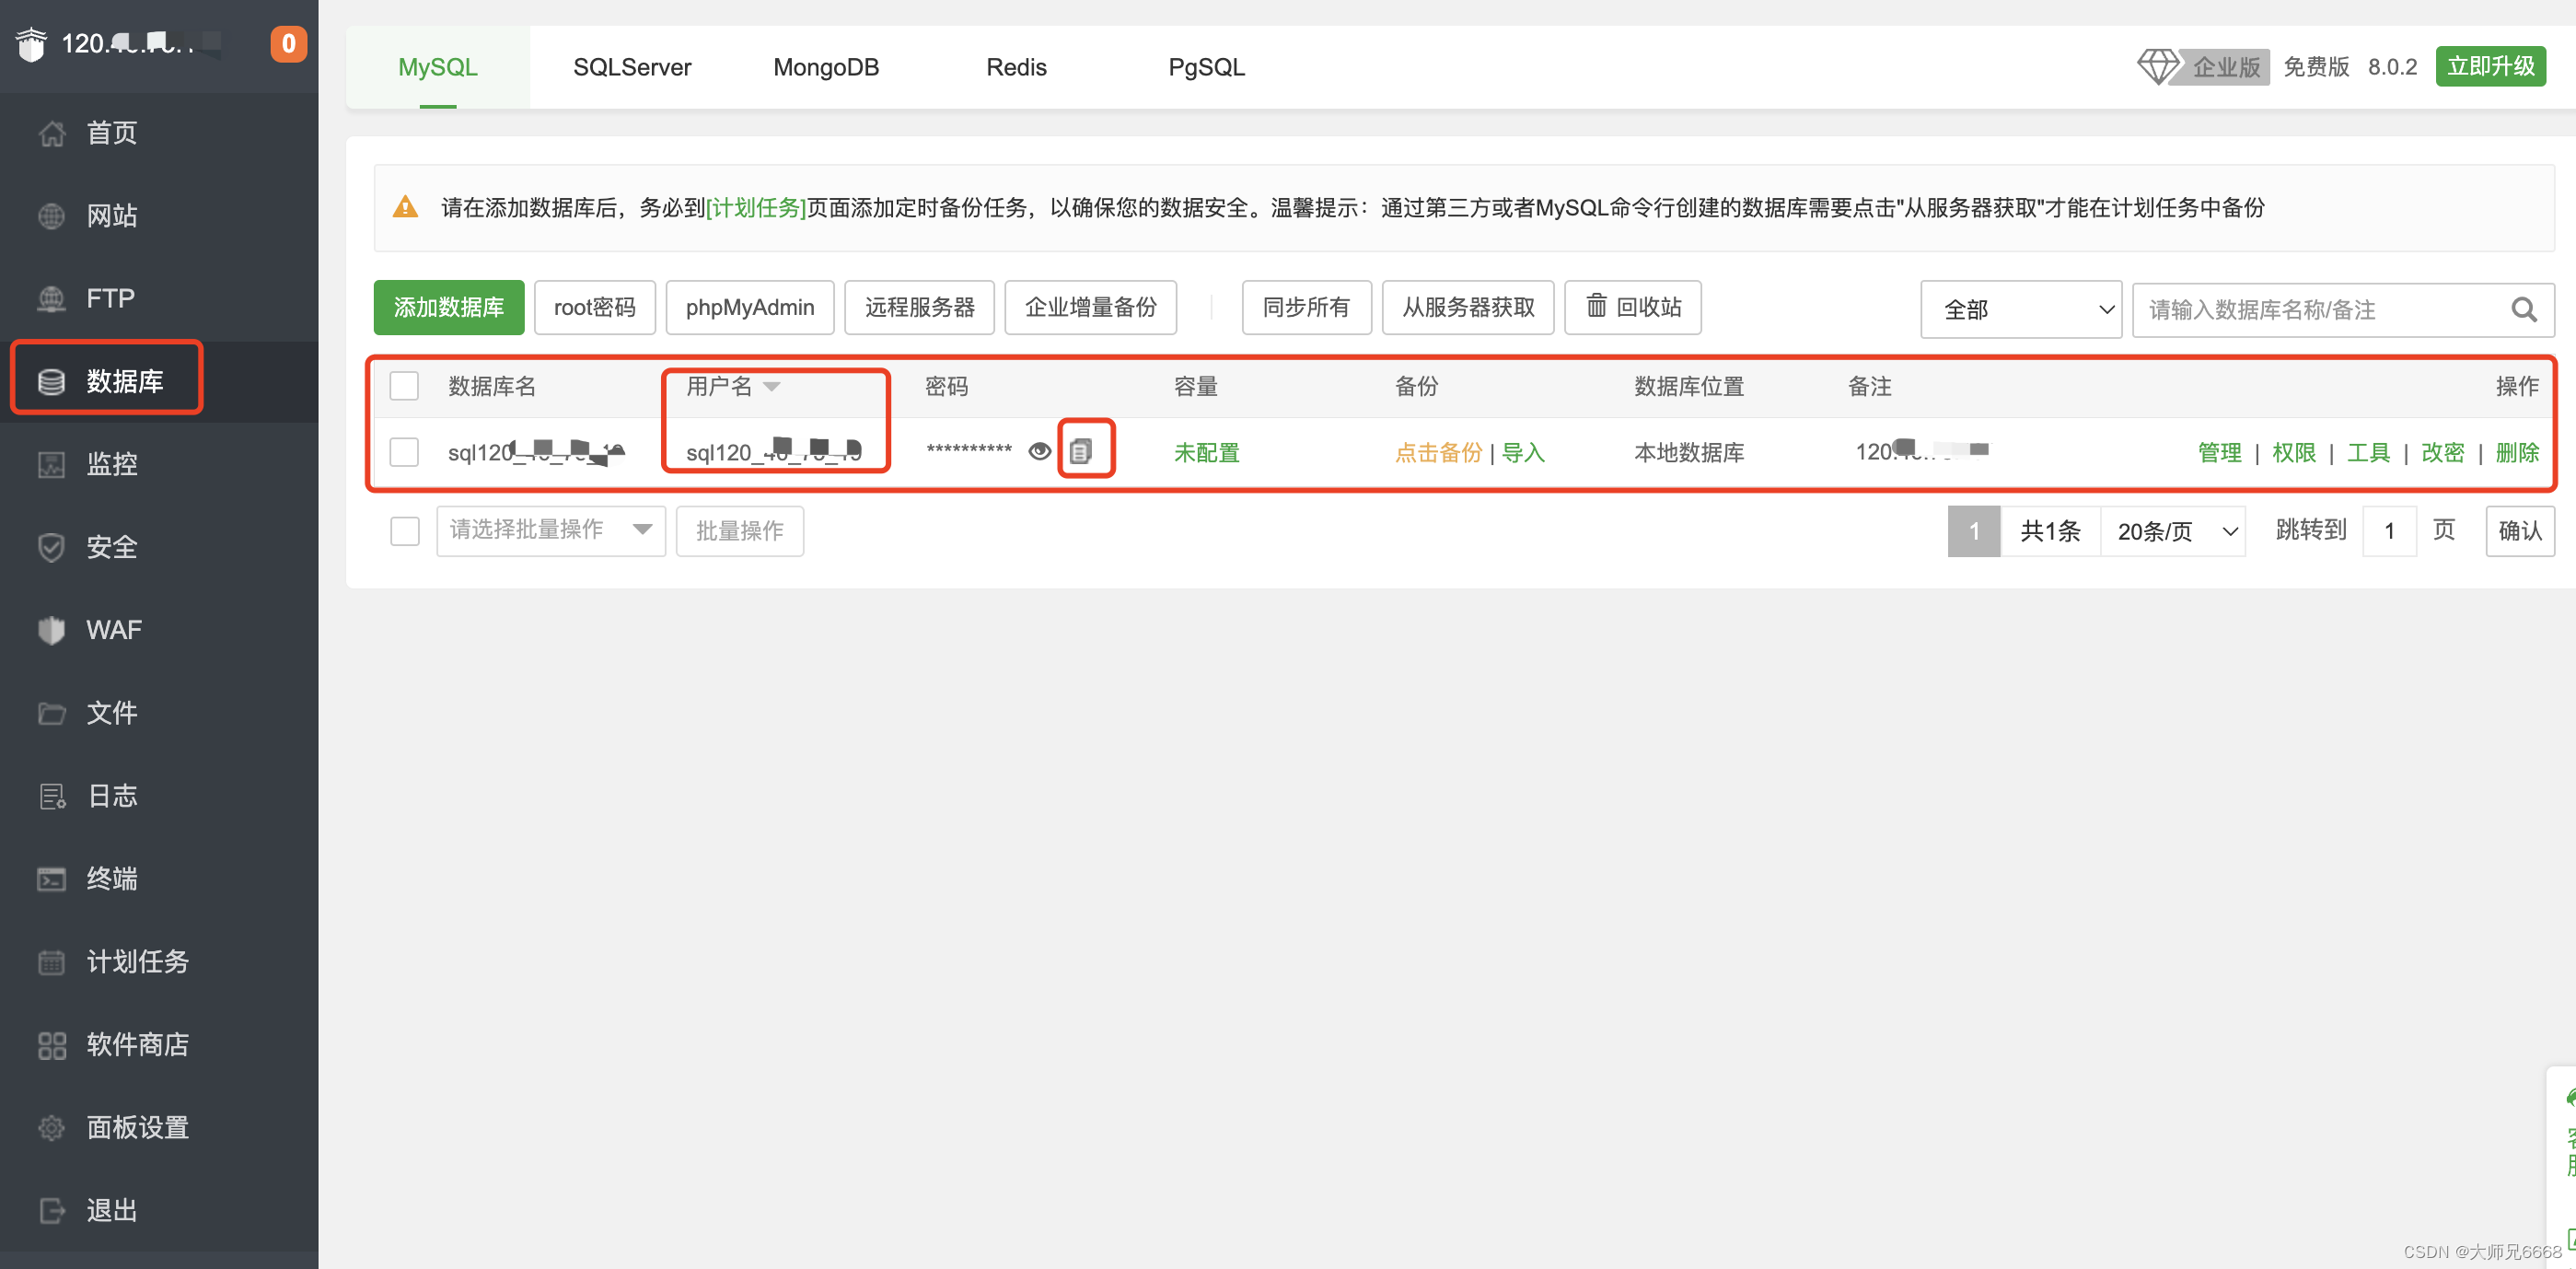2576x1269 pixels.
Task: Click the 导入 import link
Action: (x=1523, y=452)
